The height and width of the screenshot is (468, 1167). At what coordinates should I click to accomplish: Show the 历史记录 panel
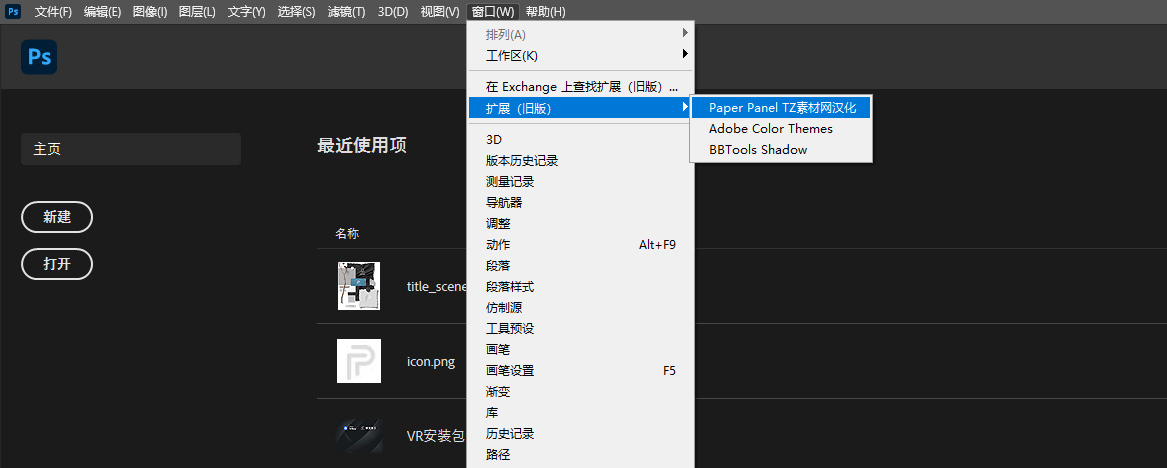click(x=581, y=433)
